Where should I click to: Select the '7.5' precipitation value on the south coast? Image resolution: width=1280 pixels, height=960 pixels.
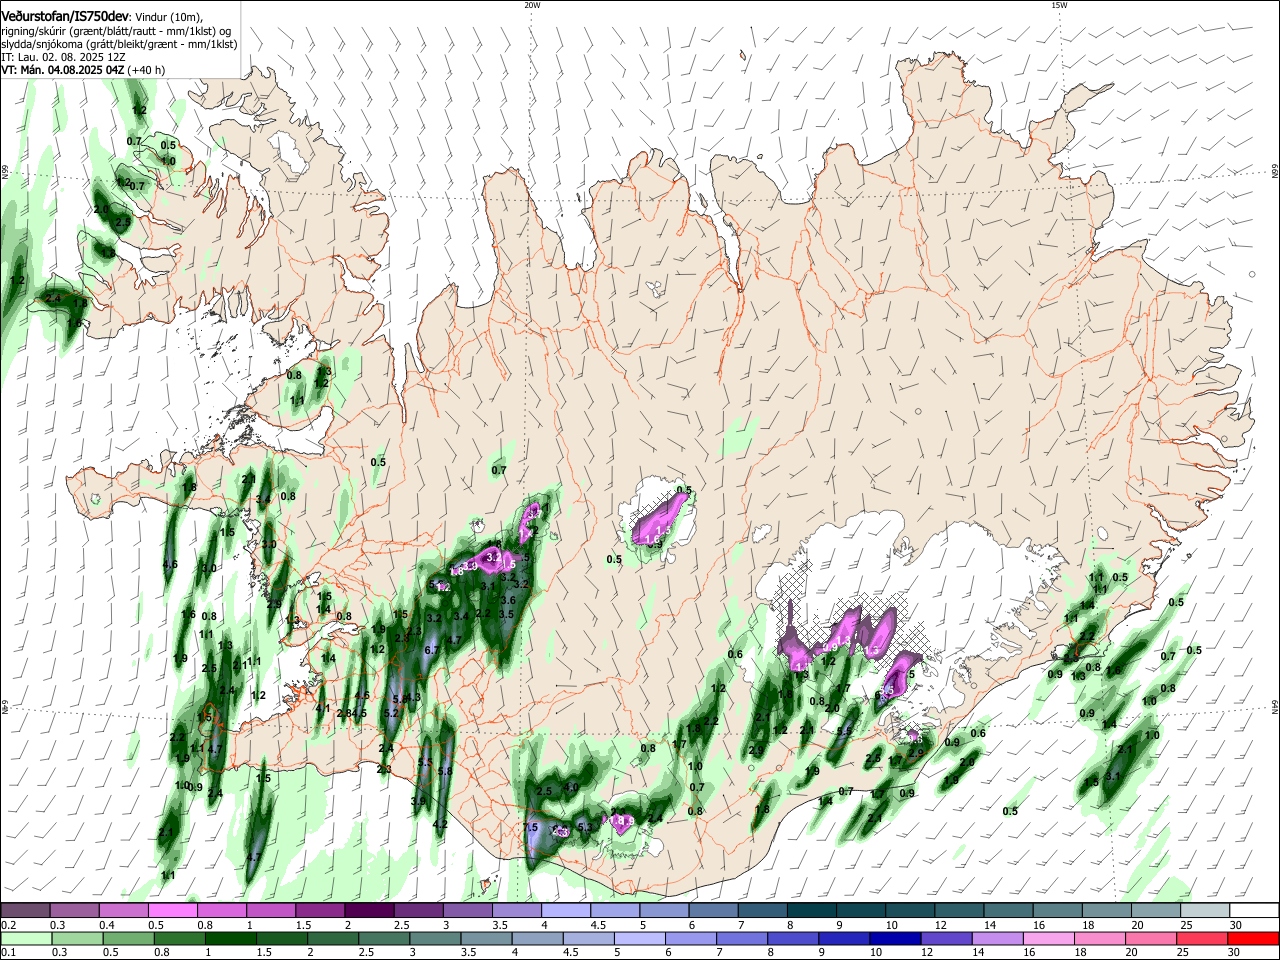click(x=531, y=828)
